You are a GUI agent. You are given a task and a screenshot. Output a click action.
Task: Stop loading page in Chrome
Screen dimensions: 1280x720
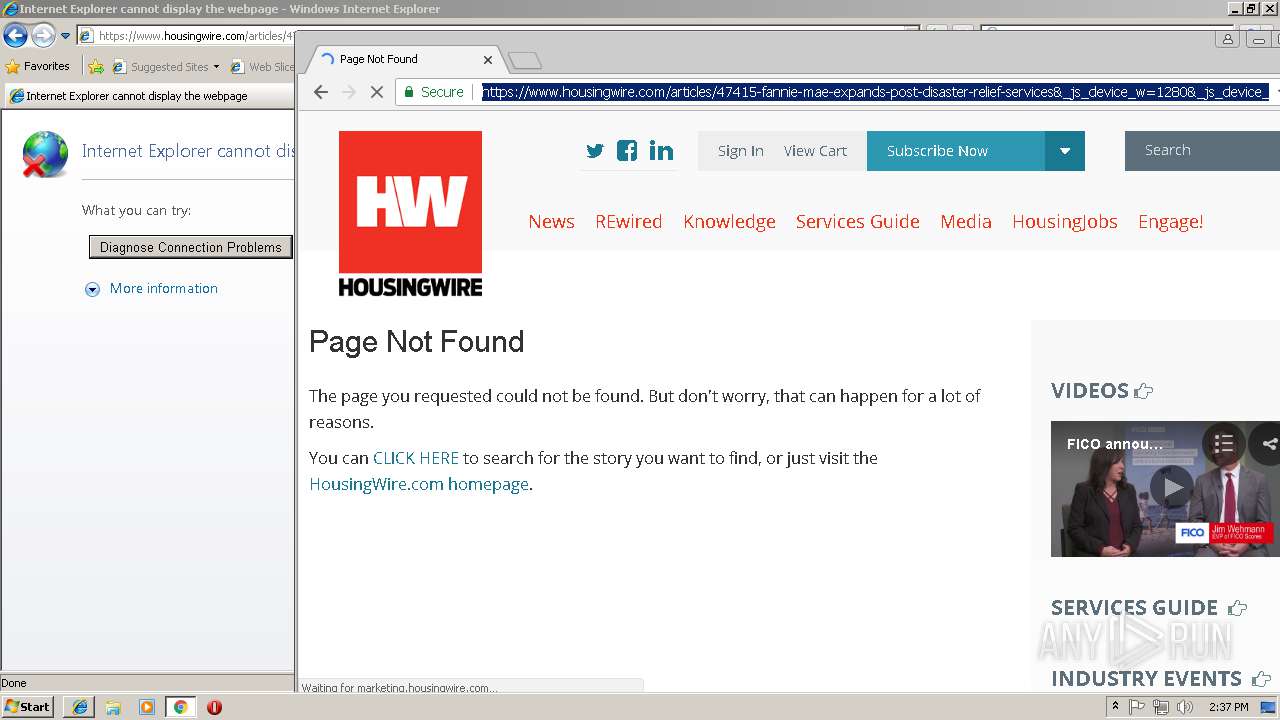377,92
